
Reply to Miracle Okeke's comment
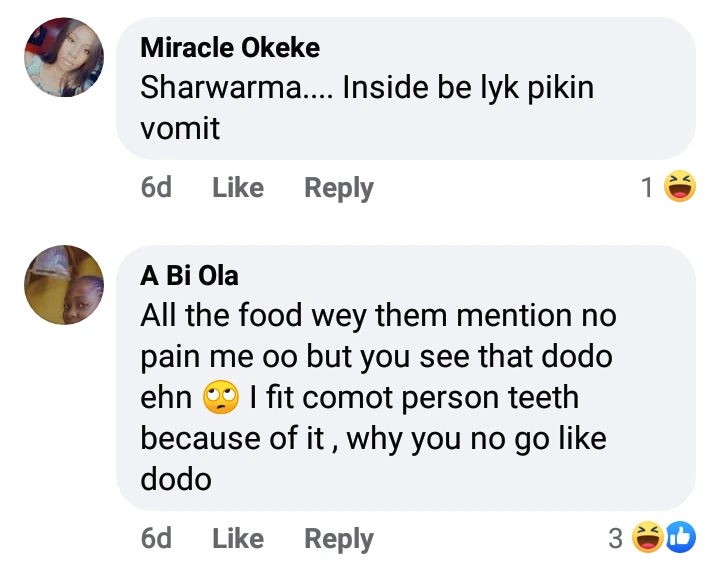click(x=339, y=188)
